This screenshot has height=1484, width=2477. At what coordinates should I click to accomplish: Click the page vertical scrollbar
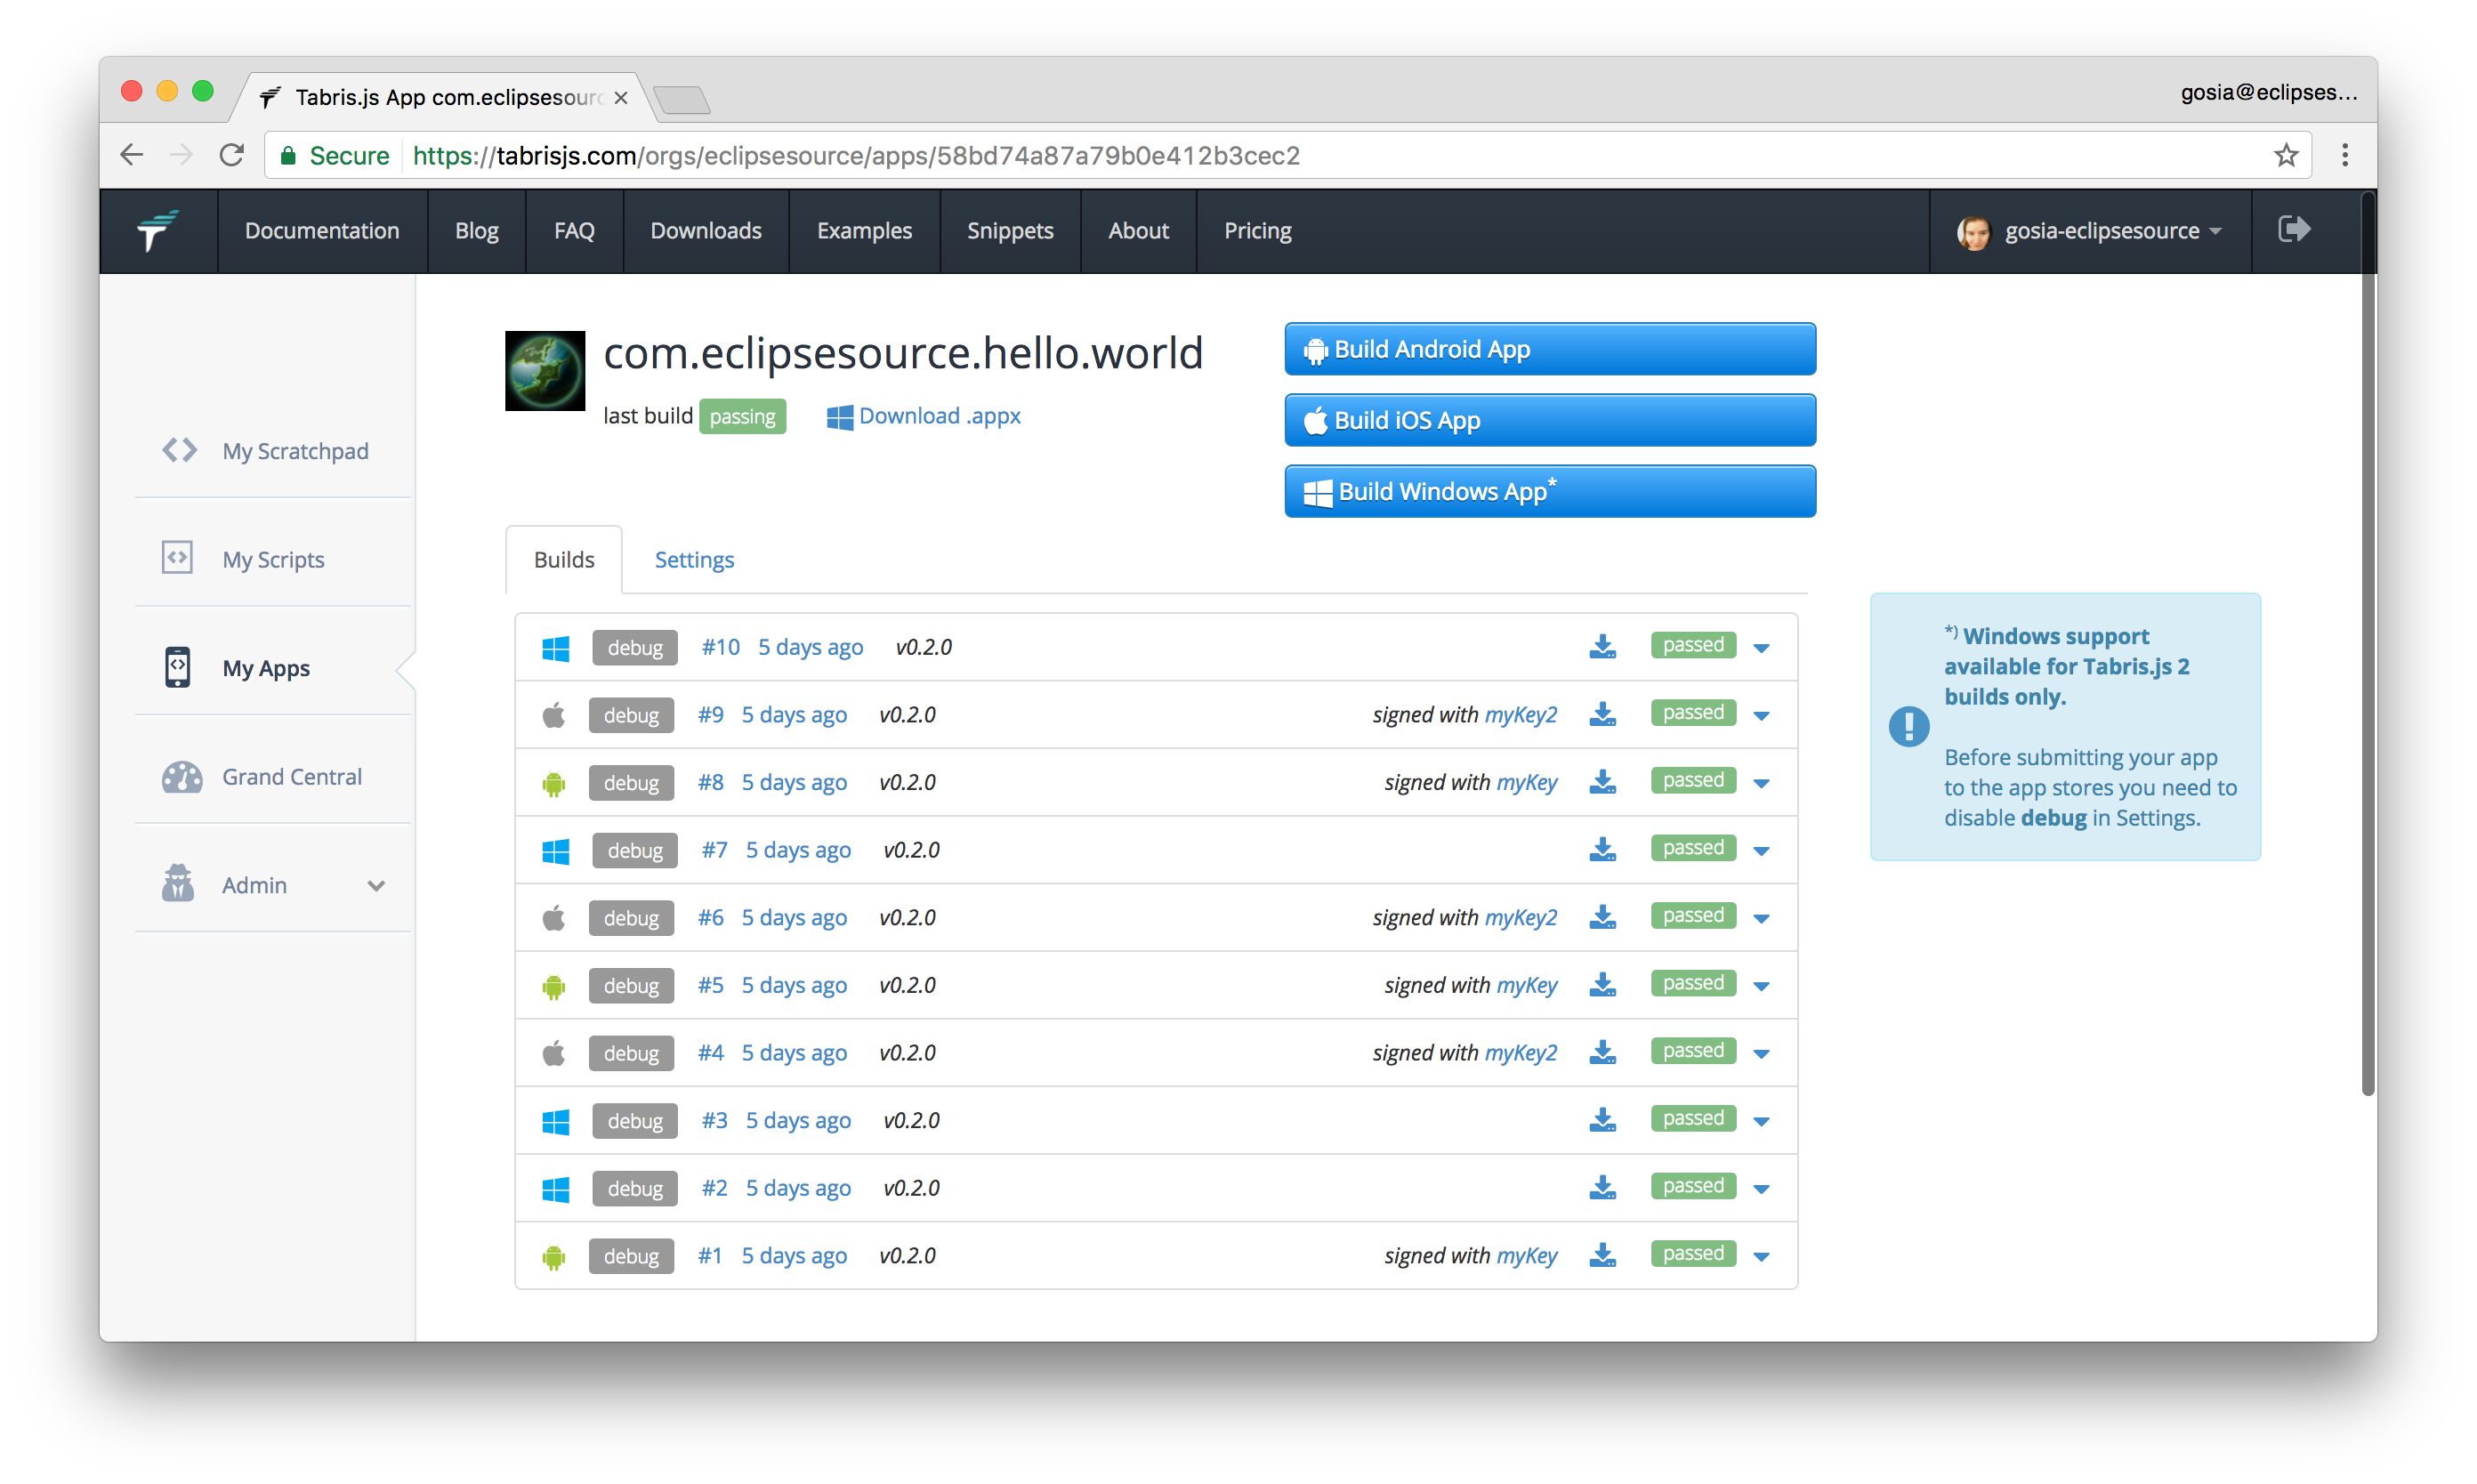pyautogui.click(x=2367, y=642)
